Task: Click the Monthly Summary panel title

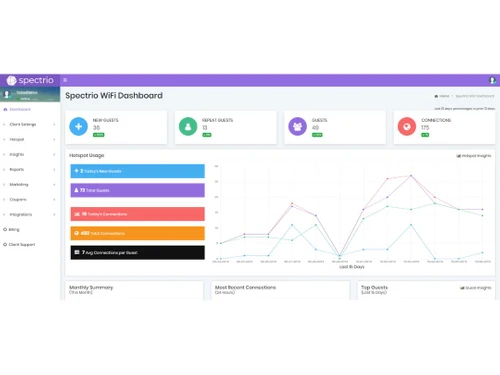Action: pos(91,287)
